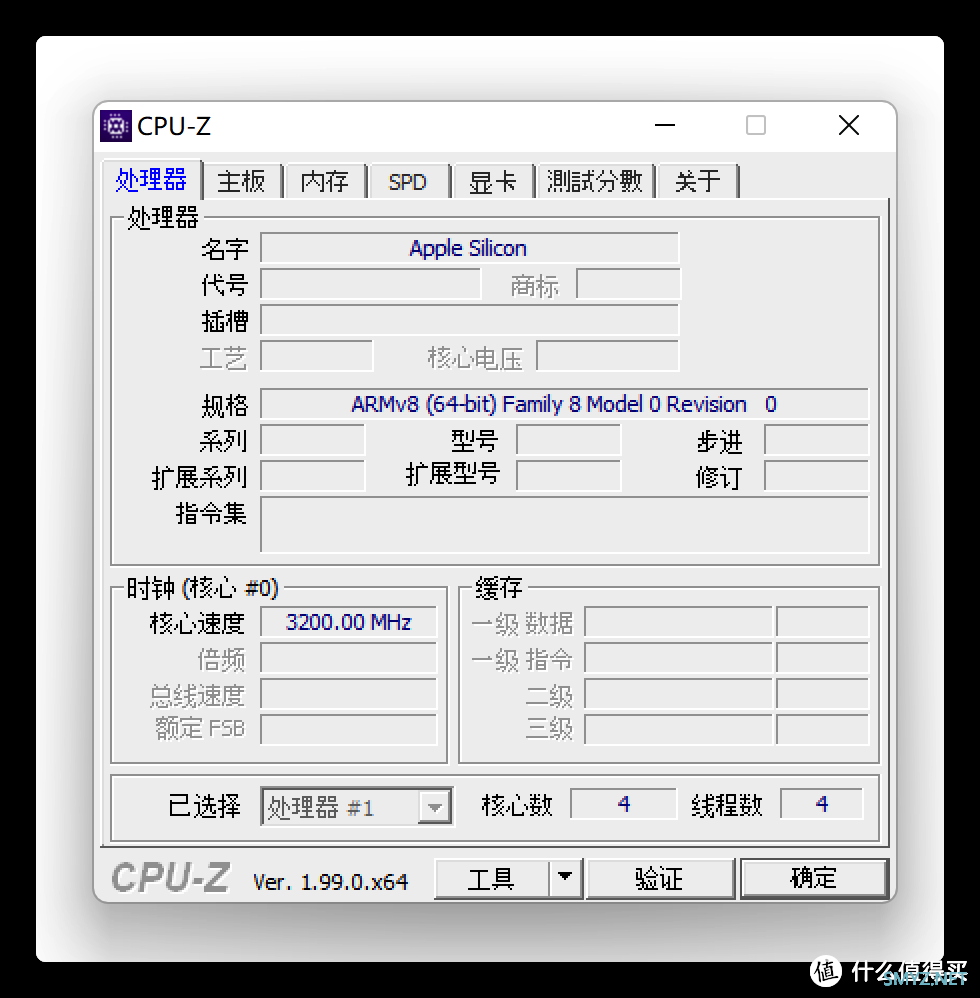This screenshot has width=980, height=998.
Task: Show the 关于 tab
Action: point(697,181)
